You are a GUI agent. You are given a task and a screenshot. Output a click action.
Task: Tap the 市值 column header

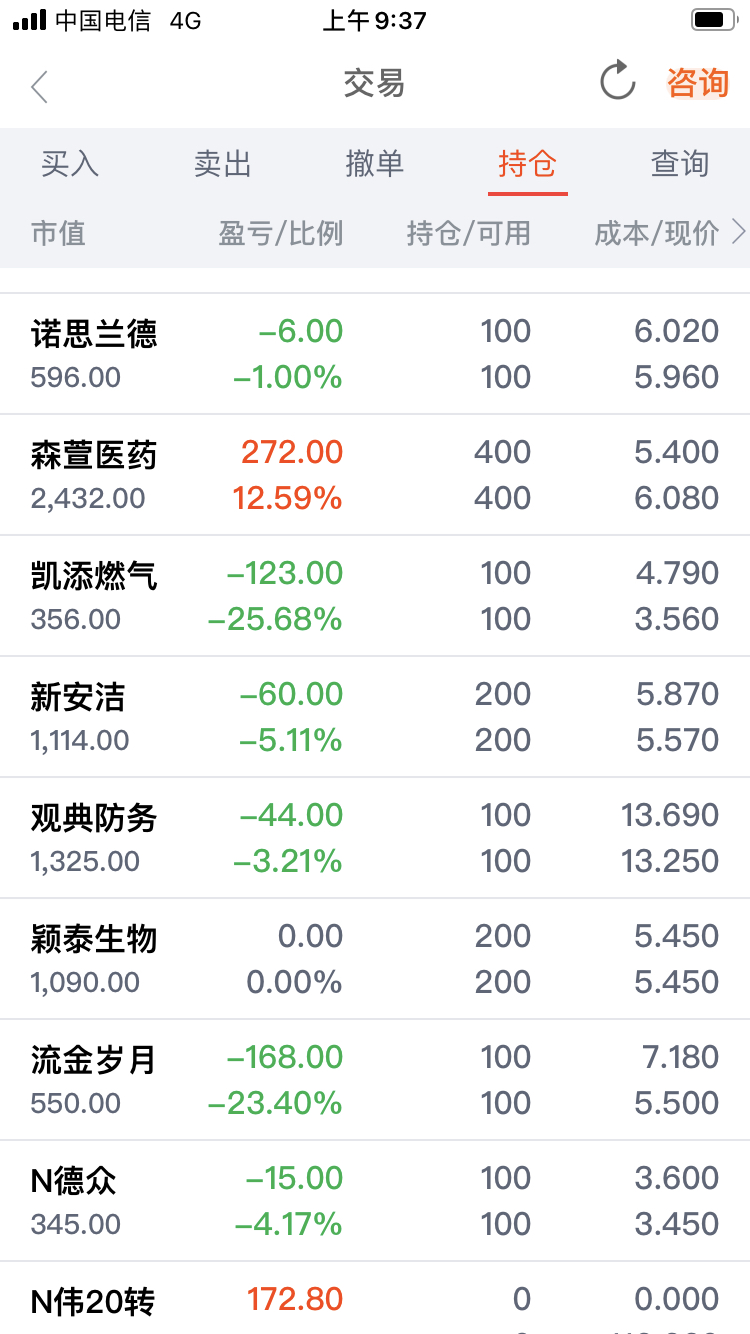click(x=58, y=233)
